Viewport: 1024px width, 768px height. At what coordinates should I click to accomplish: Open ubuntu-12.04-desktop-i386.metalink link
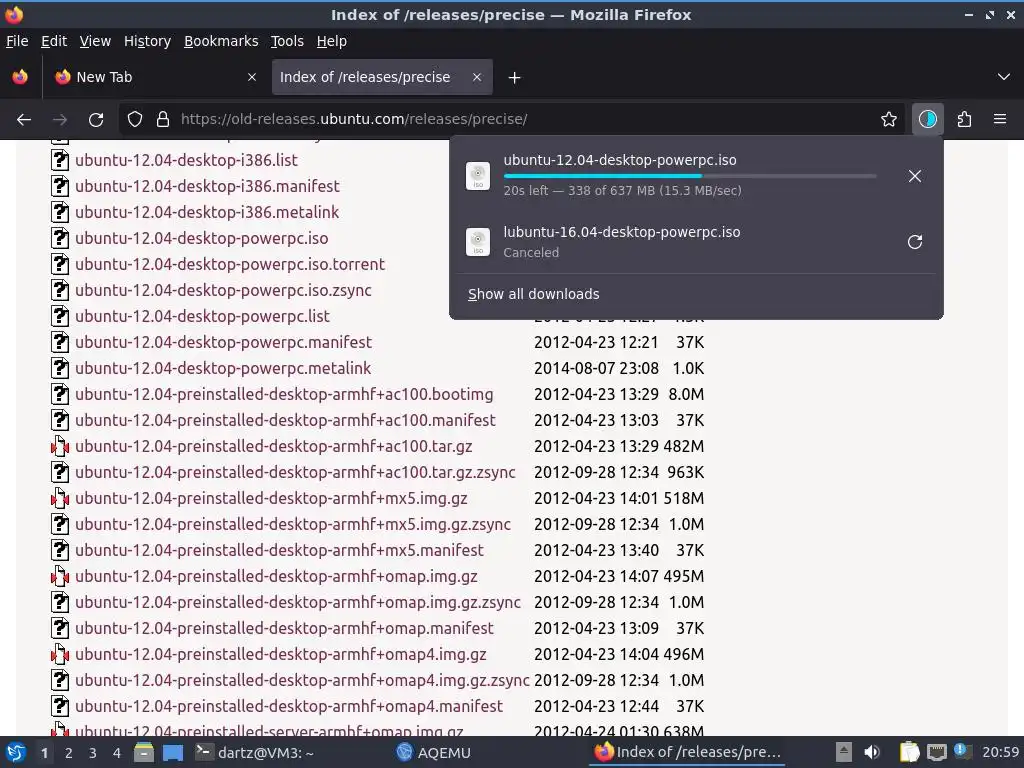(207, 212)
